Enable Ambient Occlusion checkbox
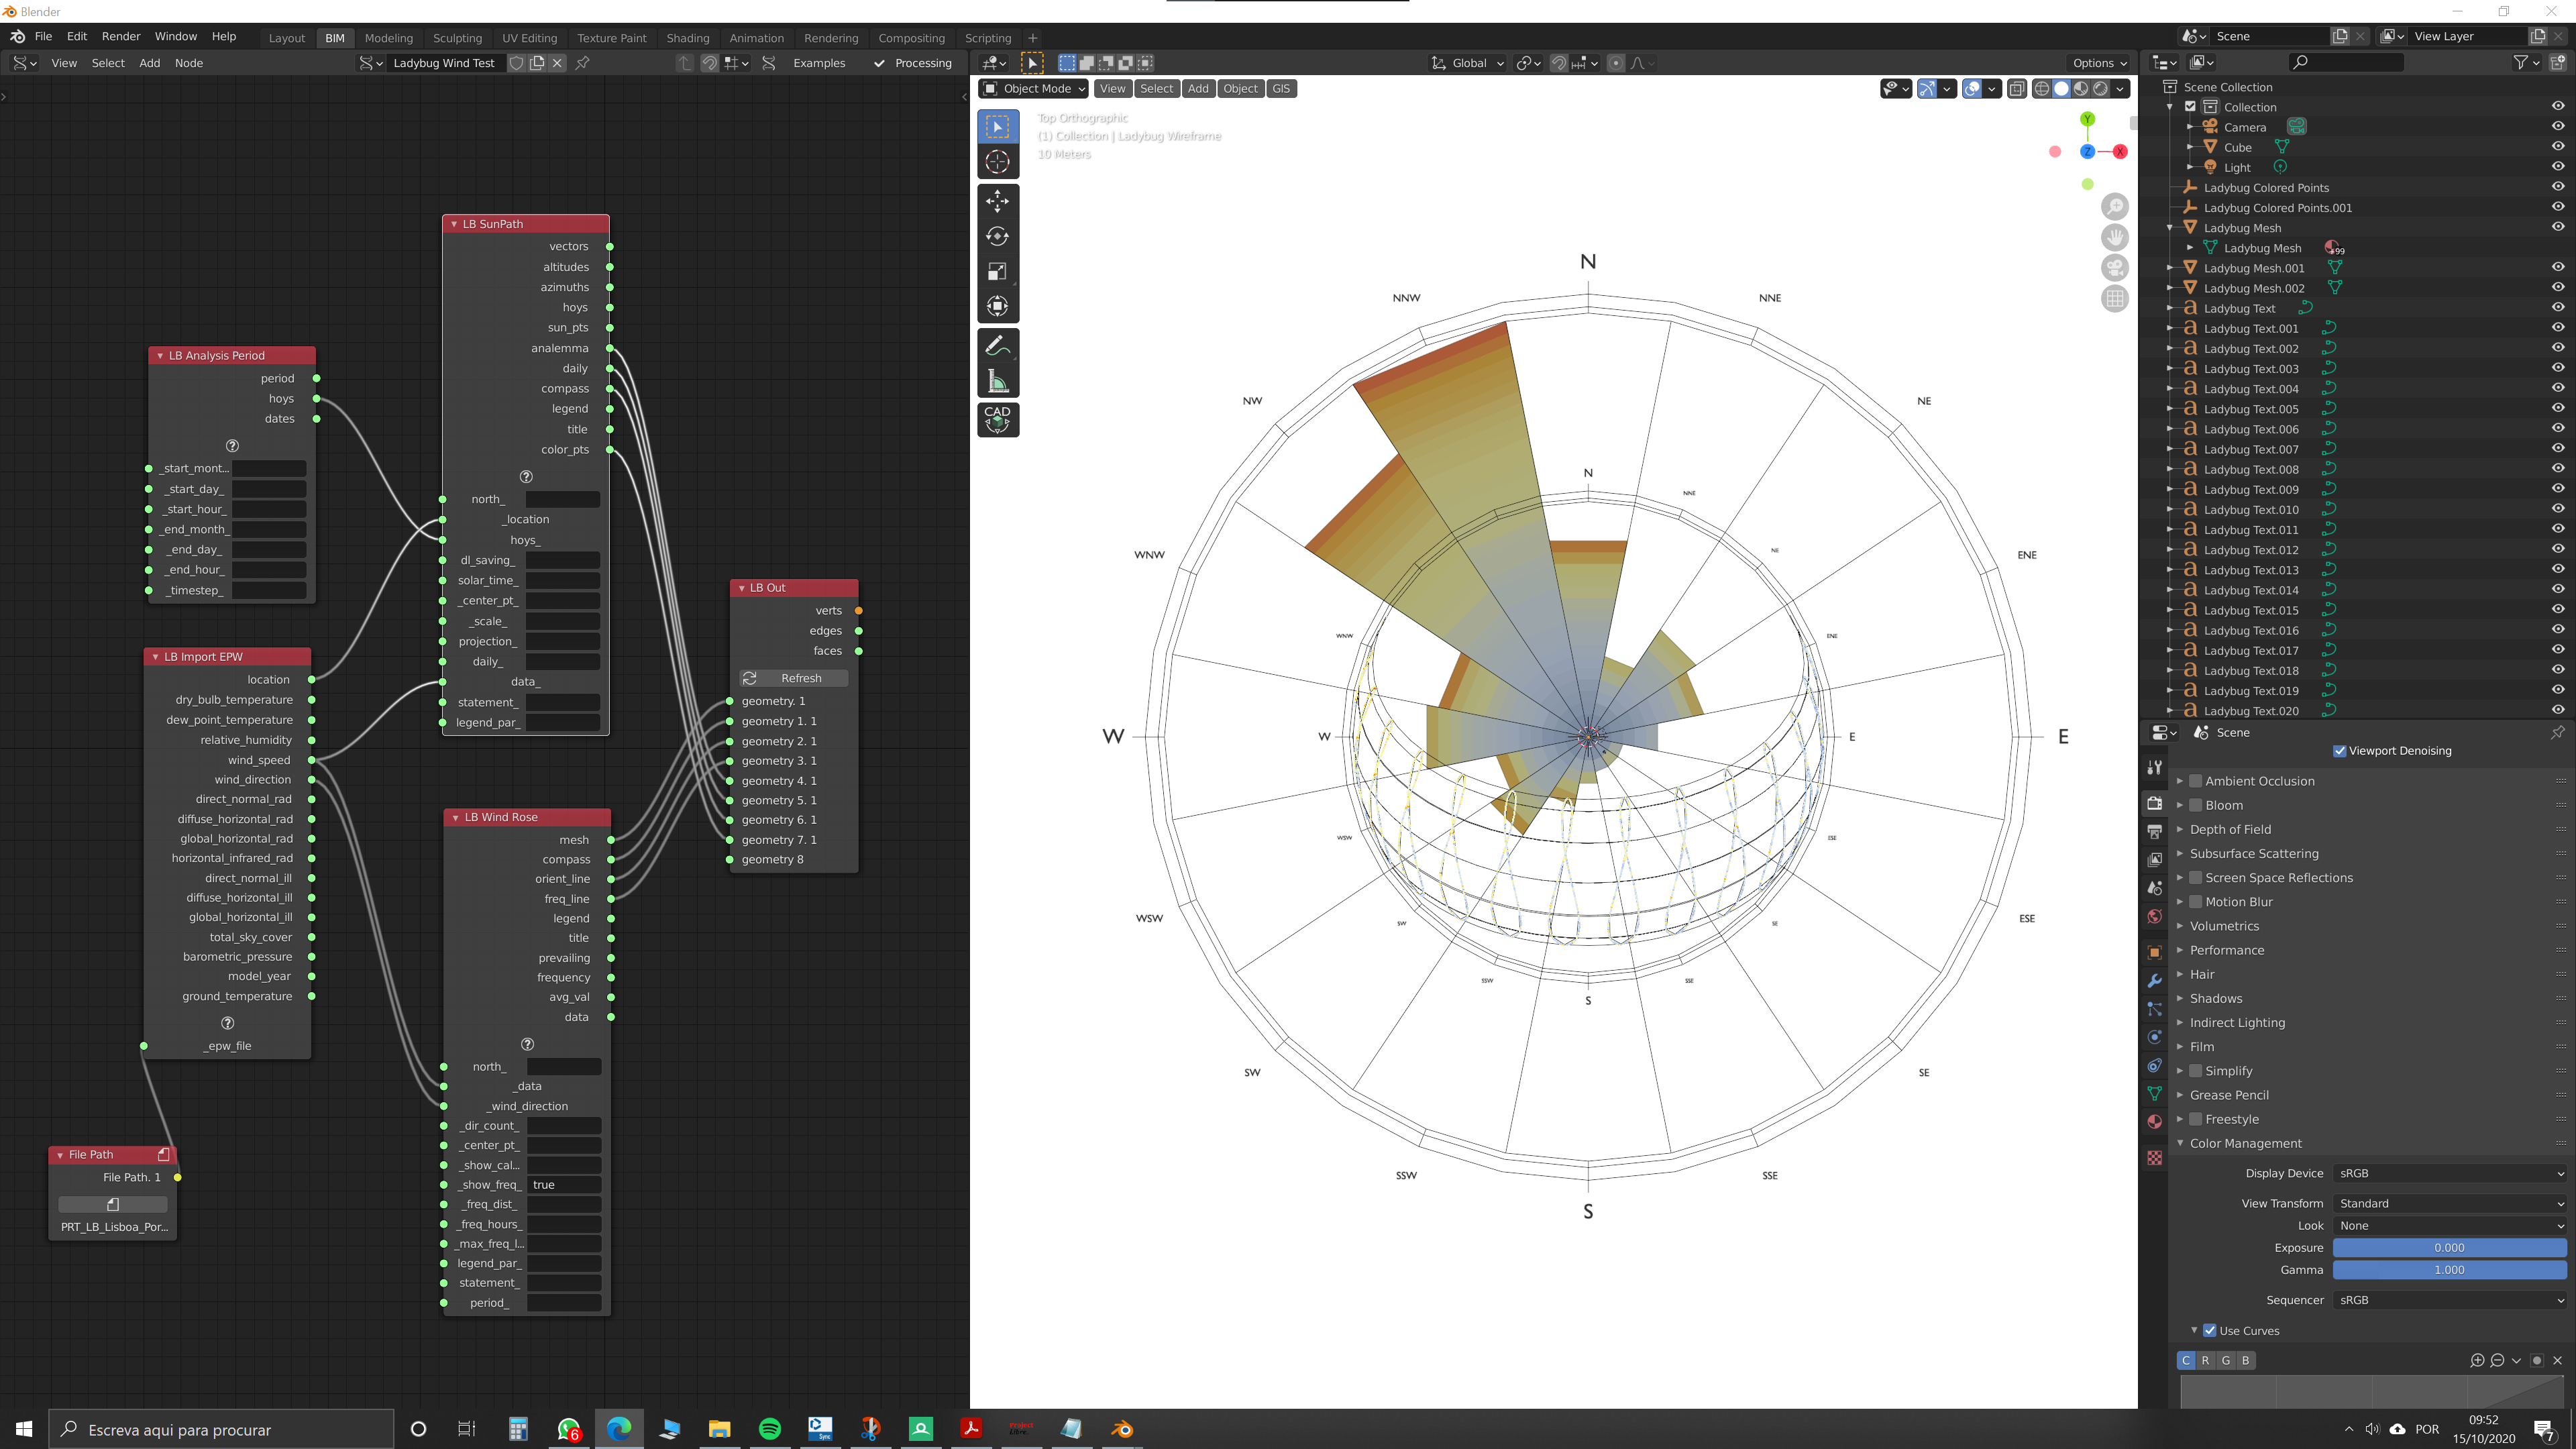This screenshot has width=2576, height=1449. pos(2196,781)
